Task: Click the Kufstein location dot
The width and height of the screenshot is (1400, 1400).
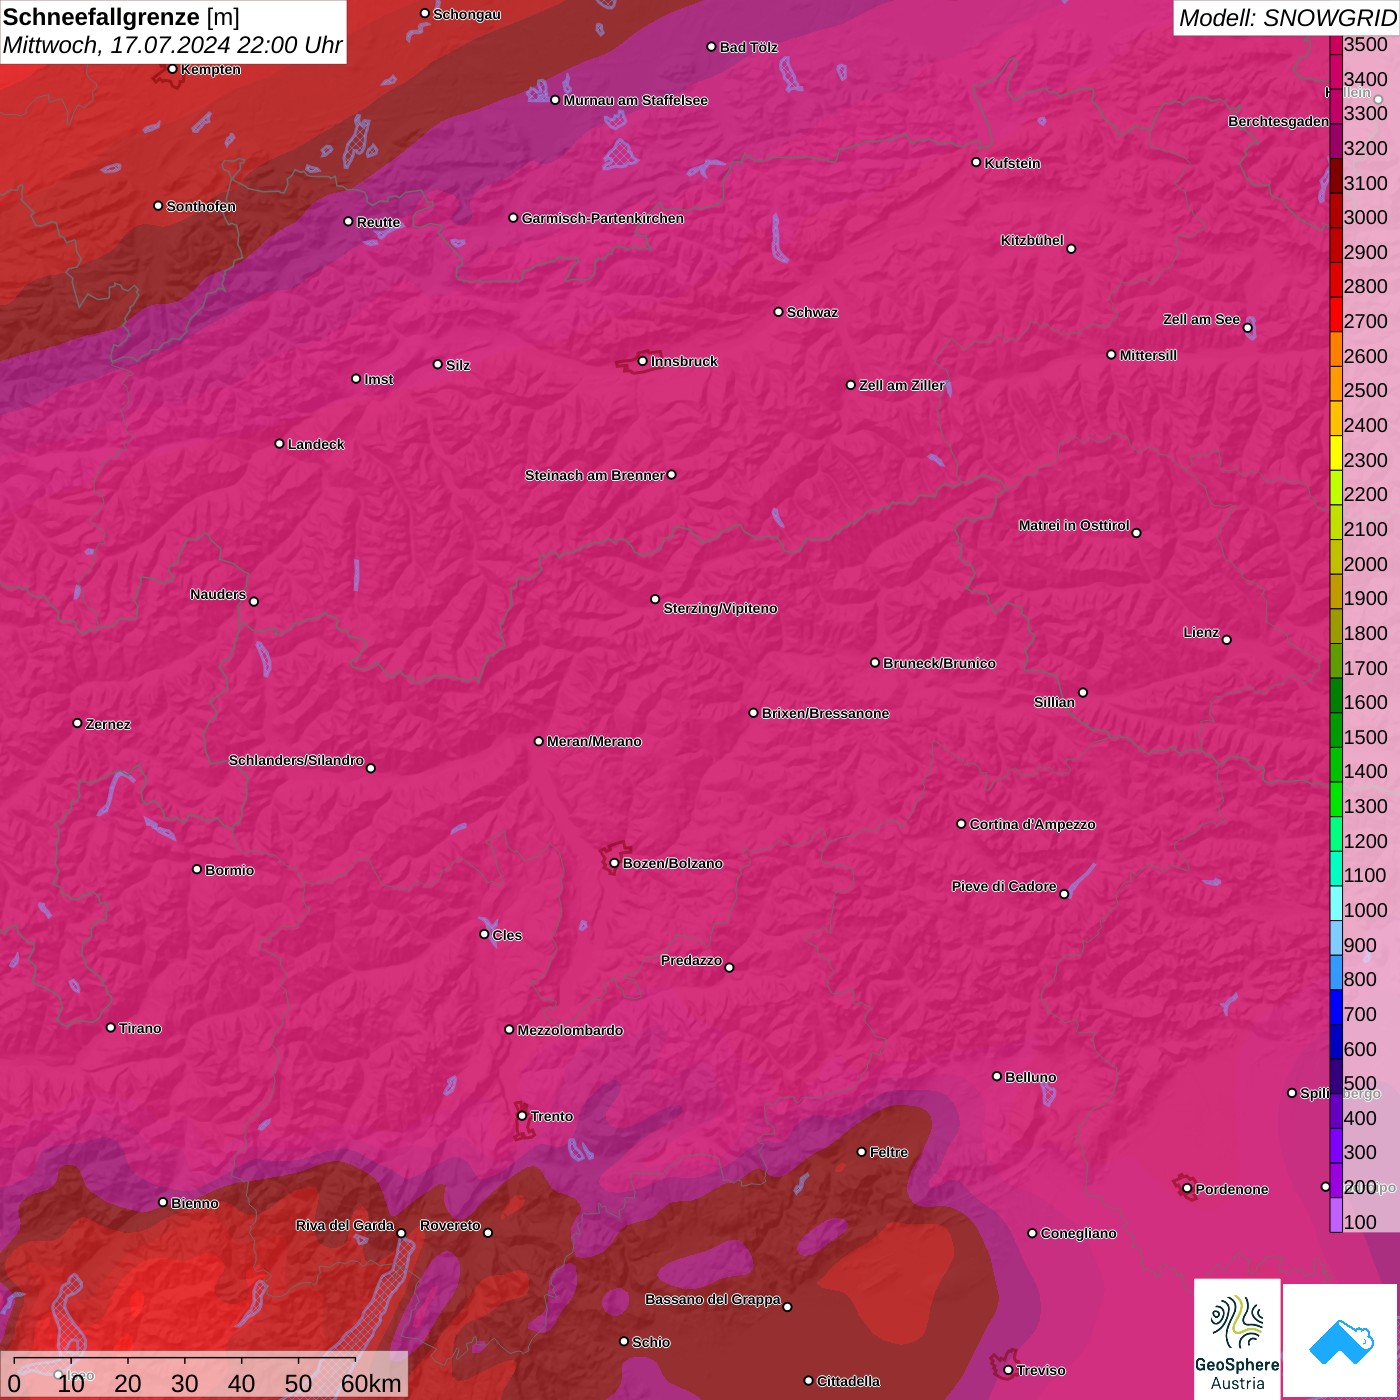Action: tap(976, 162)
